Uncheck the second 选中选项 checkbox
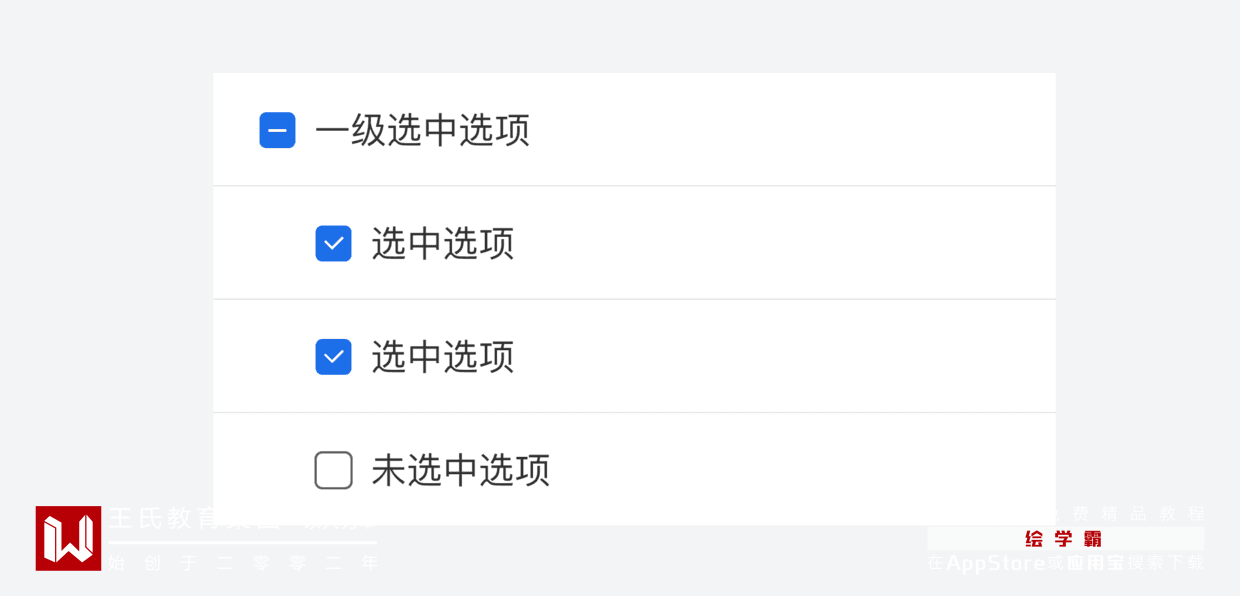Image resolution: width=1240 pixels, height=596 pixels. click(x=333, y=357)
